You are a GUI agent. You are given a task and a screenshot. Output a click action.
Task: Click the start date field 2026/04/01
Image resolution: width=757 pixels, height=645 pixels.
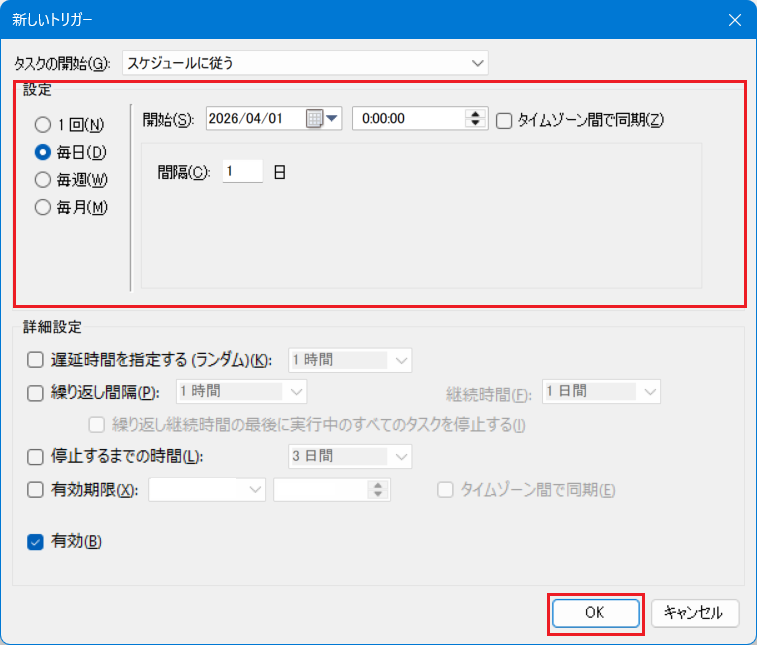click(x=255, y=119)
